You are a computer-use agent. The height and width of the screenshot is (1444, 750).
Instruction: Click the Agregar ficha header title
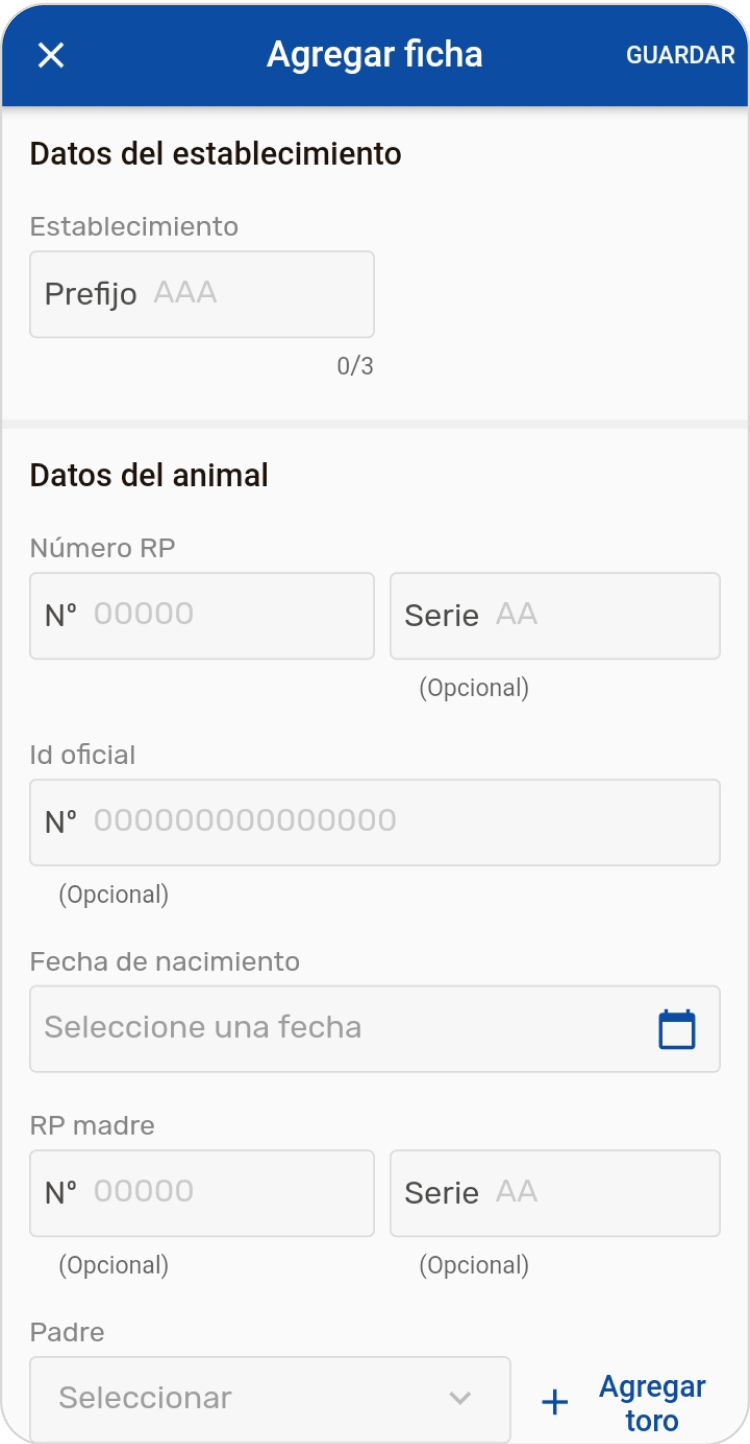tap(375, 55)
